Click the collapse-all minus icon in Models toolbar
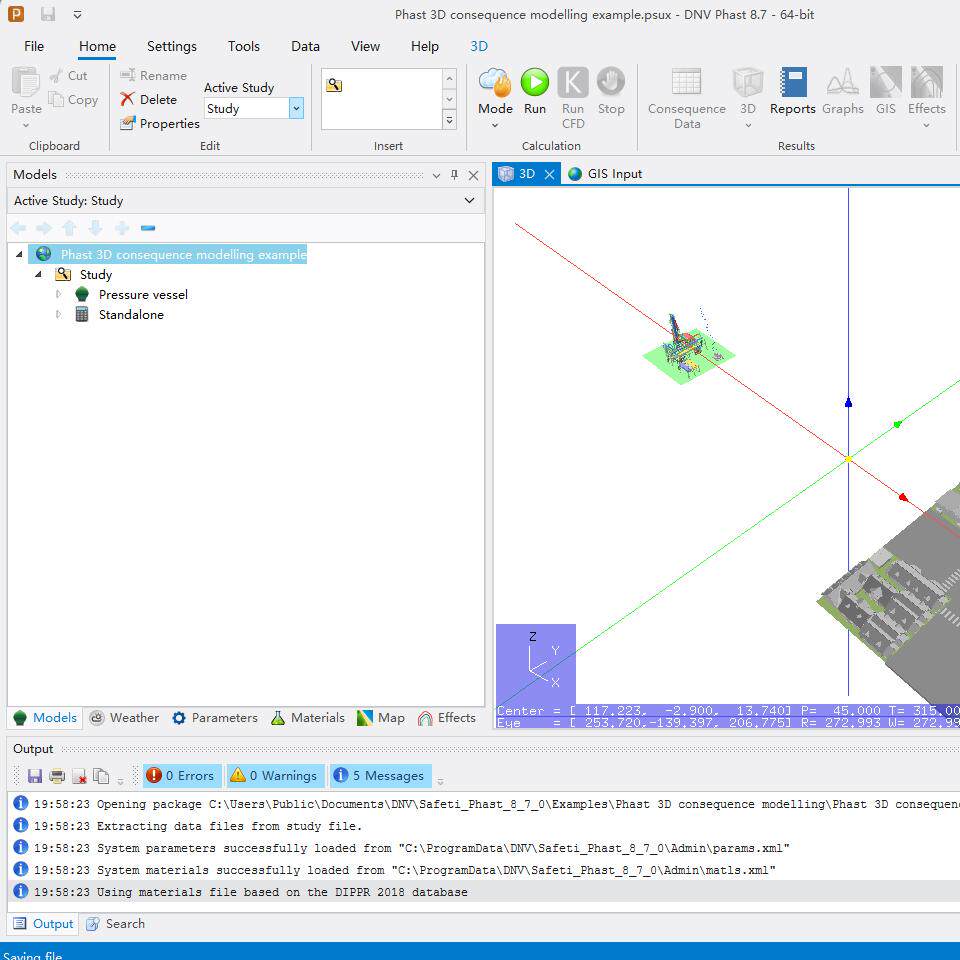The image size is (960, 960). coord(148,228)
